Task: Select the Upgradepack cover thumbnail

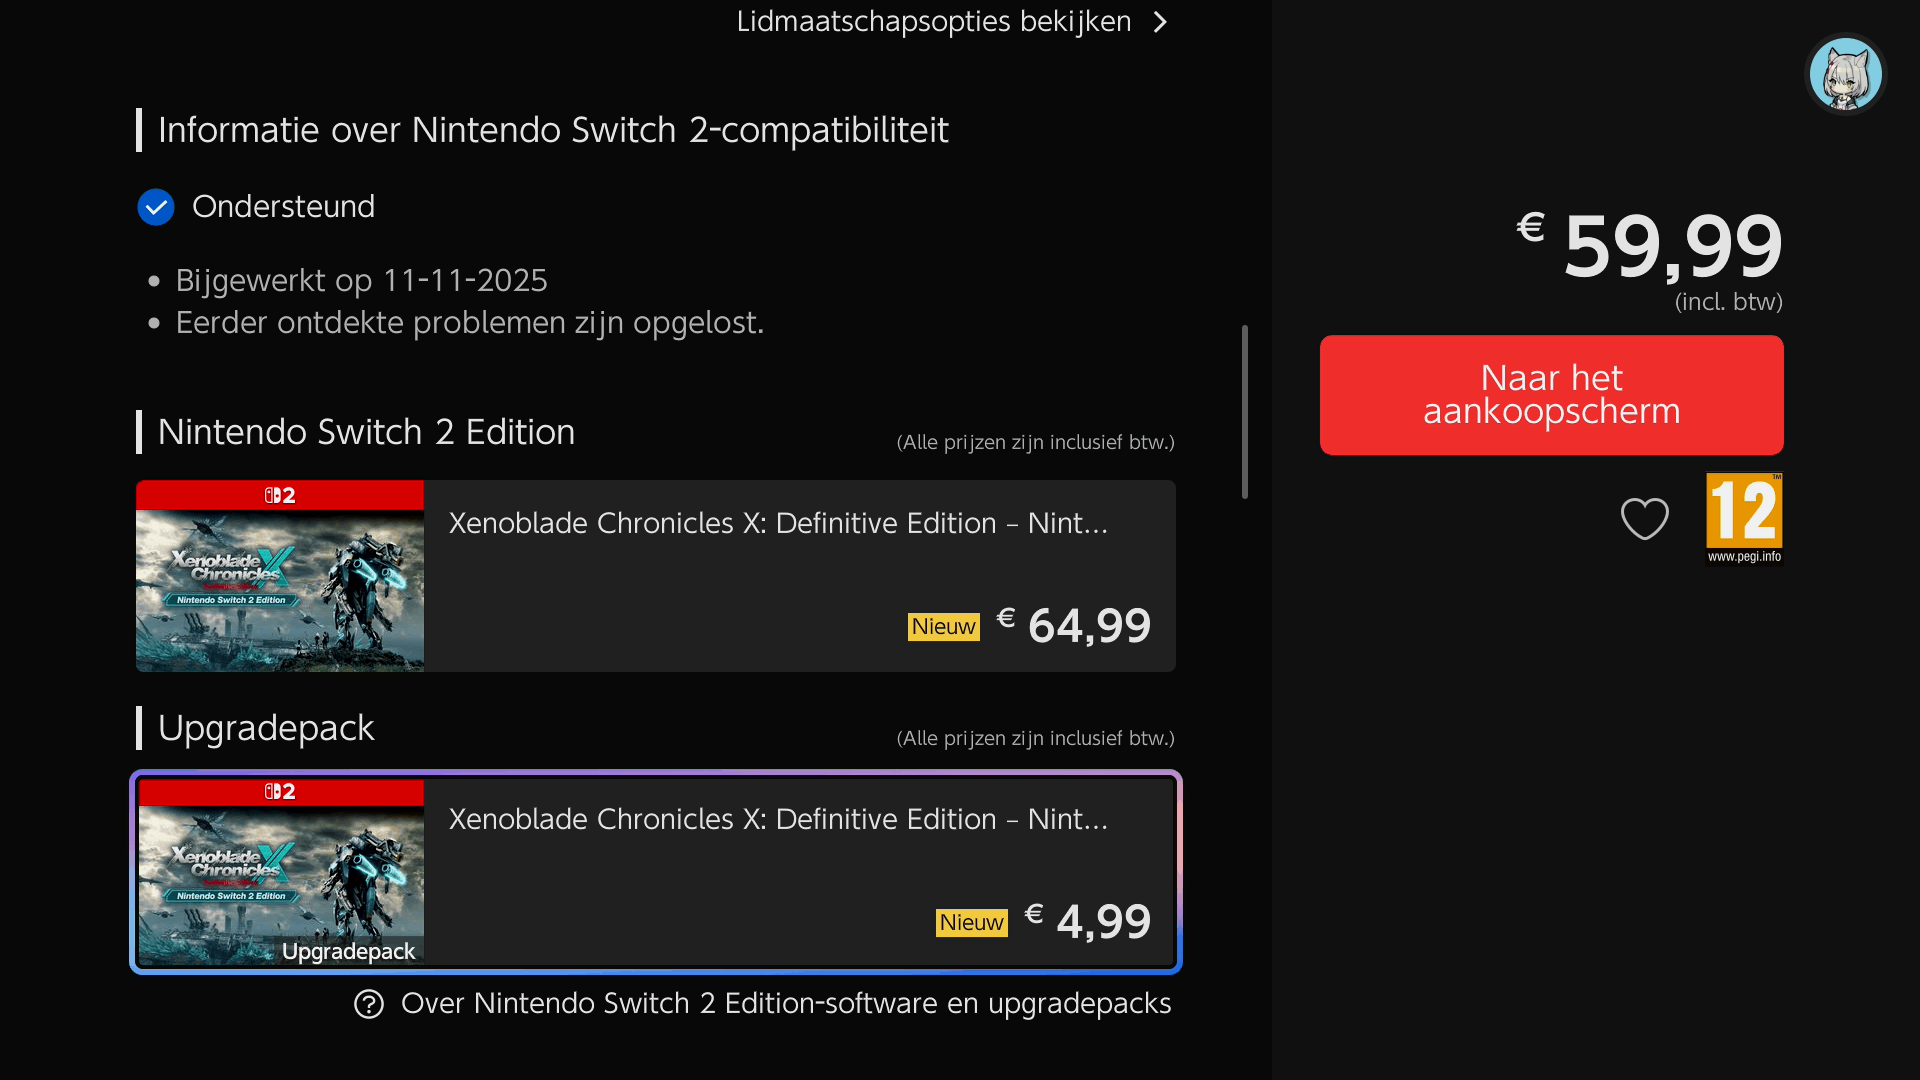Action: (x=280, y=885)
